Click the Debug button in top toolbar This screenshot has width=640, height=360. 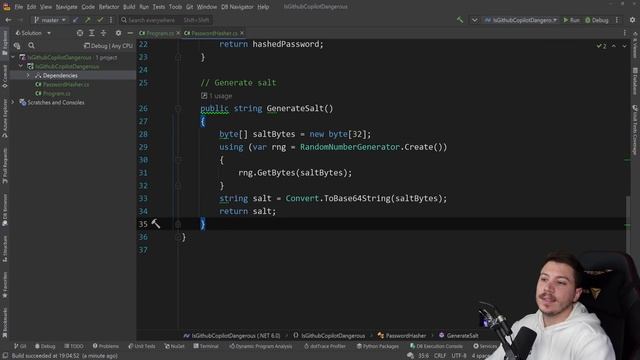597,20
